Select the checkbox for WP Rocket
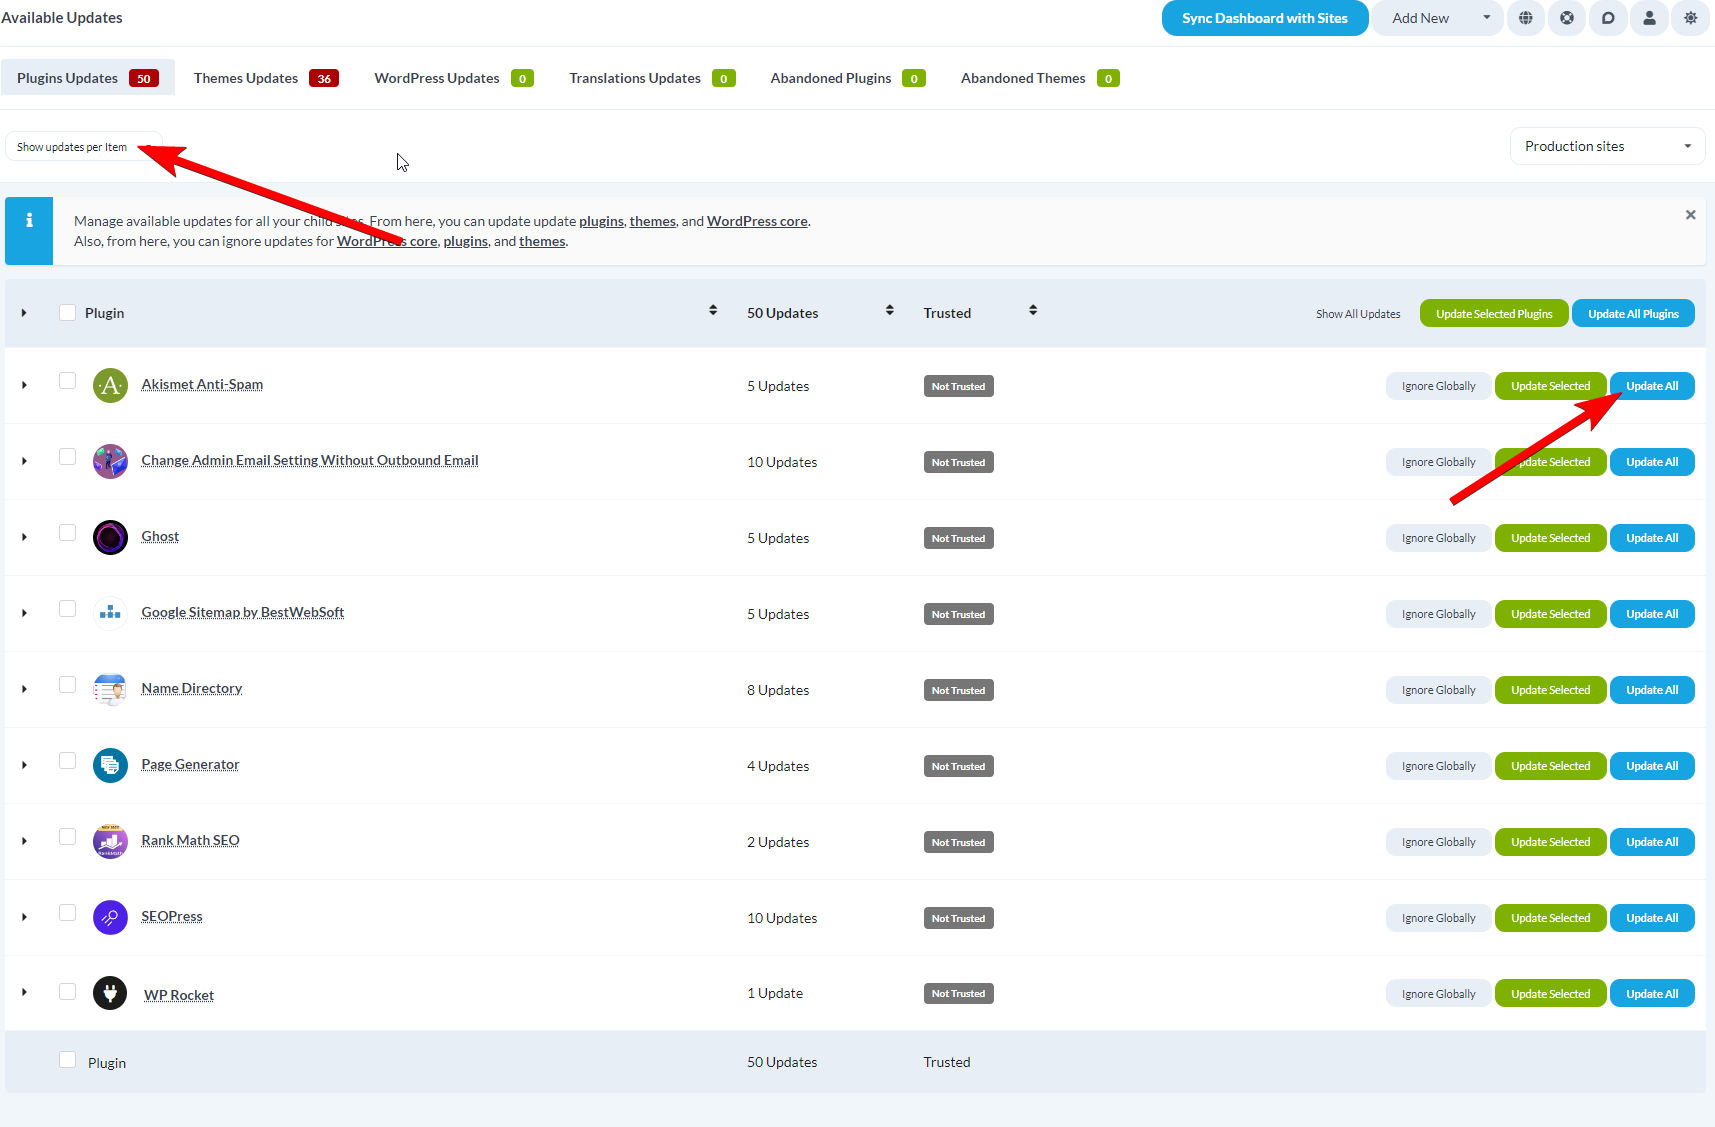Image resolution: width=1715 pixels, height=1127 pixels. (x=67, y=990)
